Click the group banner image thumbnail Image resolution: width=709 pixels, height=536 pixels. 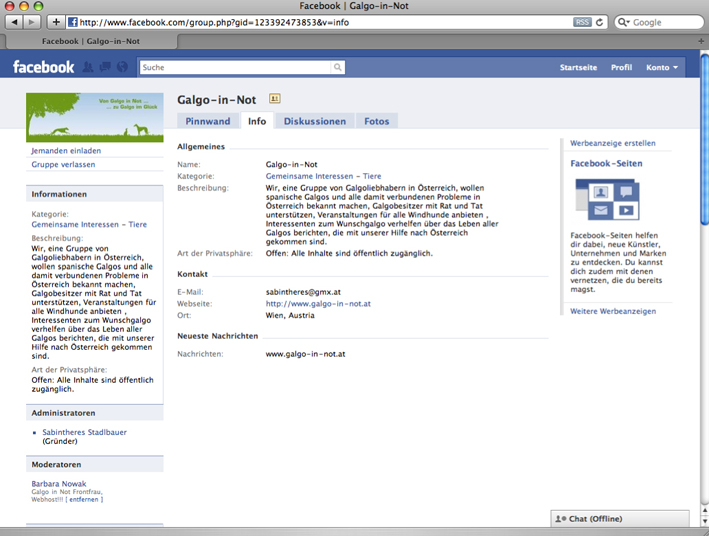coord(95,117)
